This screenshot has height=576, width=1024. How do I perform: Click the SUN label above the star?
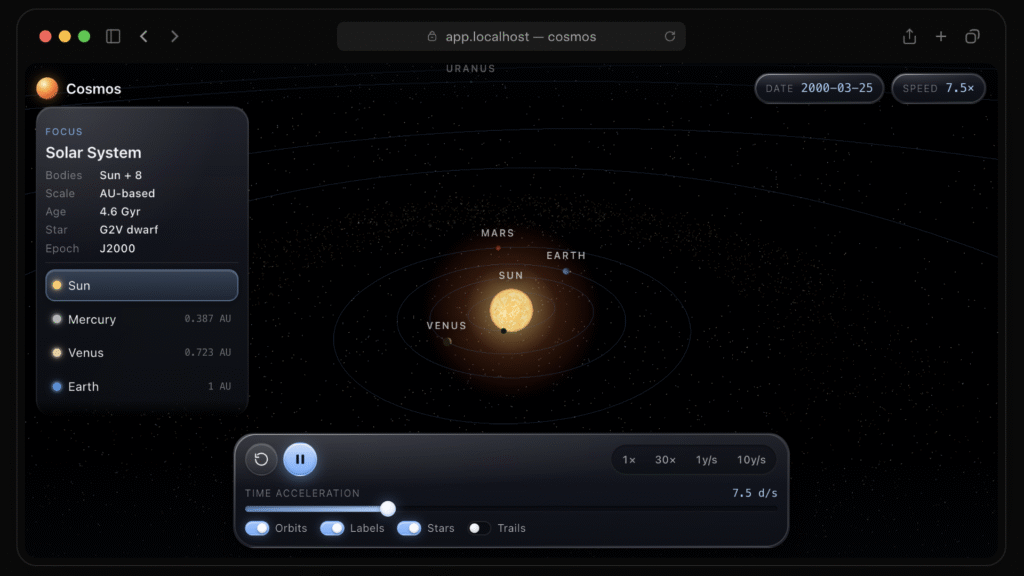(511, 276)
